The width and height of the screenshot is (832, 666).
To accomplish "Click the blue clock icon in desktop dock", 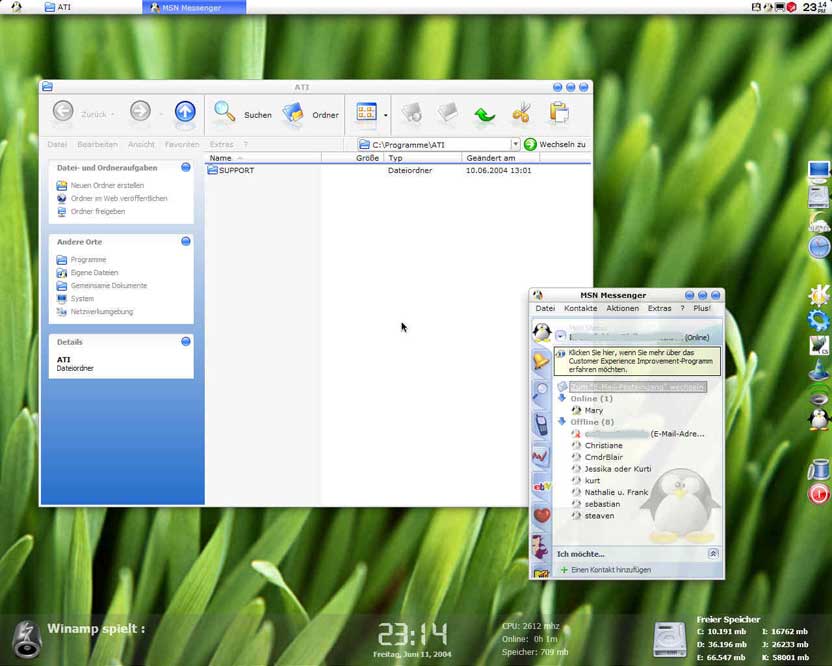I will (819, 248).
